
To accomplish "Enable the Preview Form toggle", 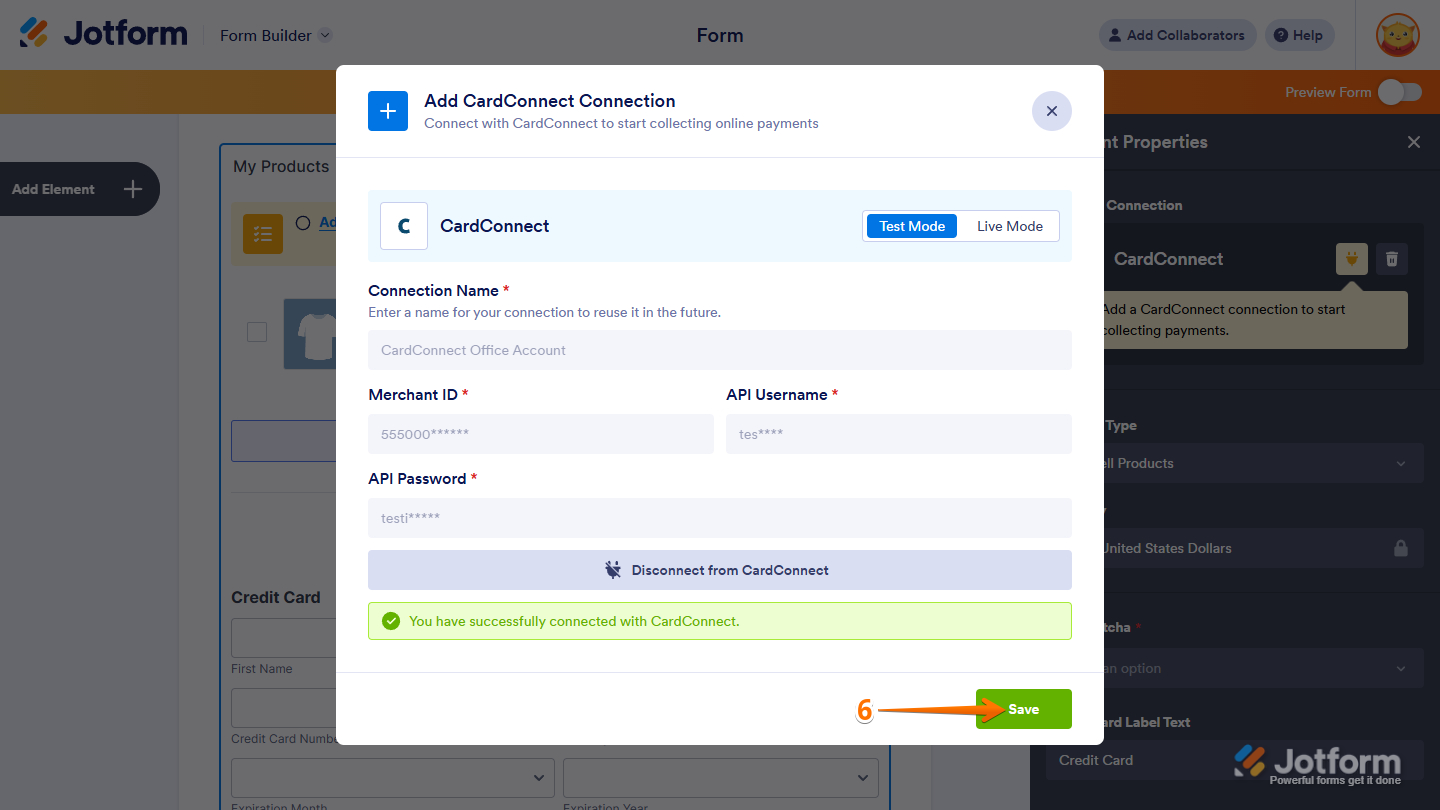I will tap(1400, 91).
